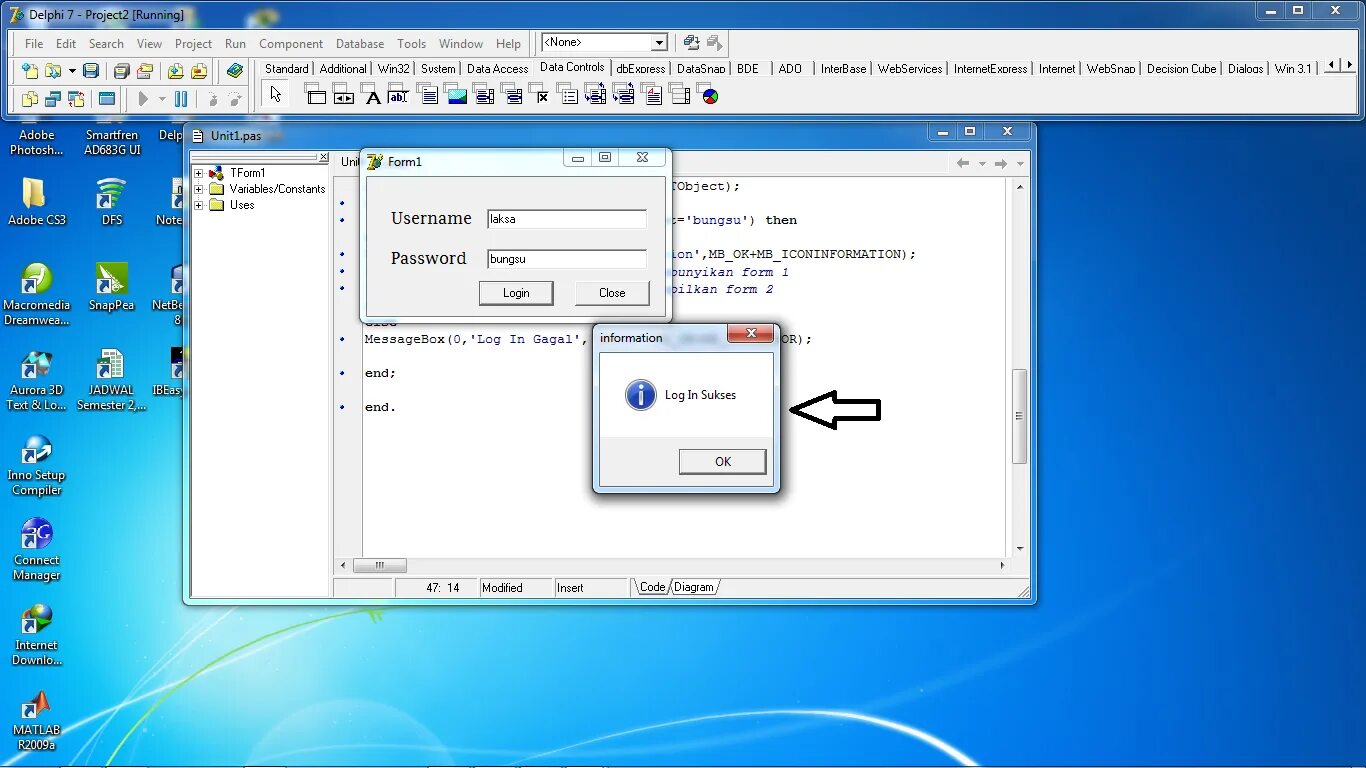Select the DBRadioGroup component icon
This screenshot has width=1366, height=768.
click(568, 95)
